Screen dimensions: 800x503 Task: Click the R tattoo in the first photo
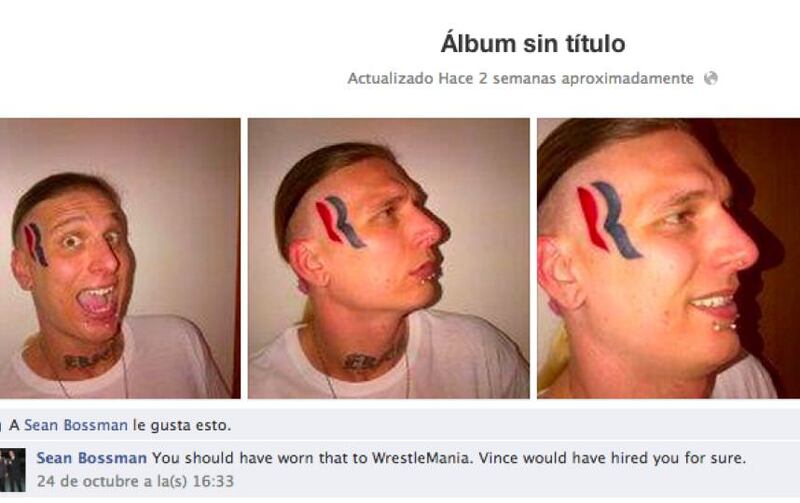pyautogui.click(x=36, y=245)
